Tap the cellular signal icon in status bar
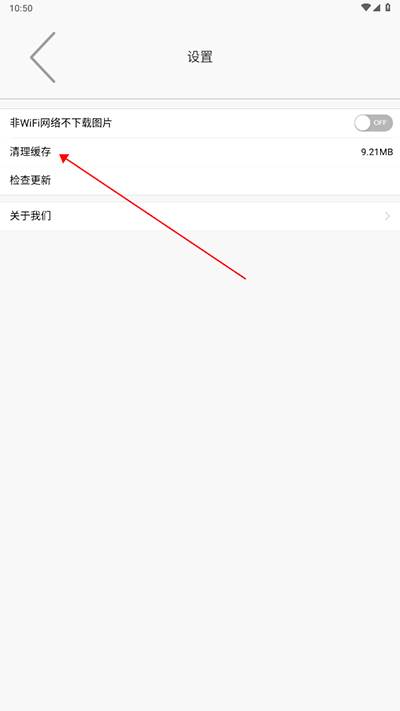Image resolution: width=400 pixels, height=711 pixels. [376, 7]
